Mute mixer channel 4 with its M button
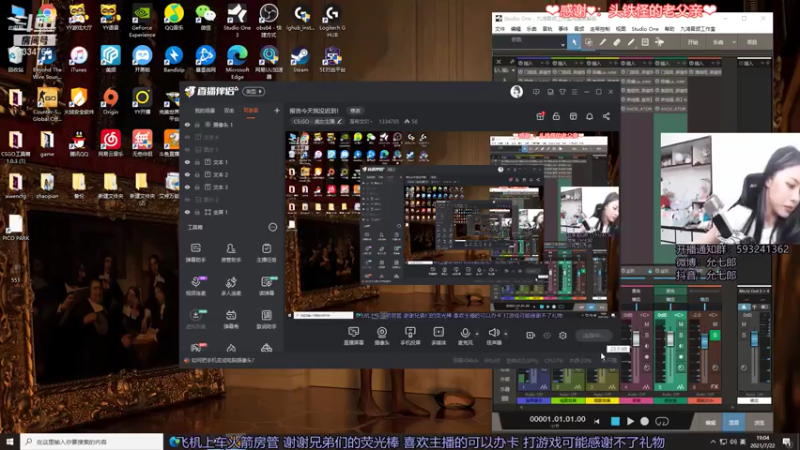Image resolution: width=800 pixels, height=450 pixels. coord(646,324)
